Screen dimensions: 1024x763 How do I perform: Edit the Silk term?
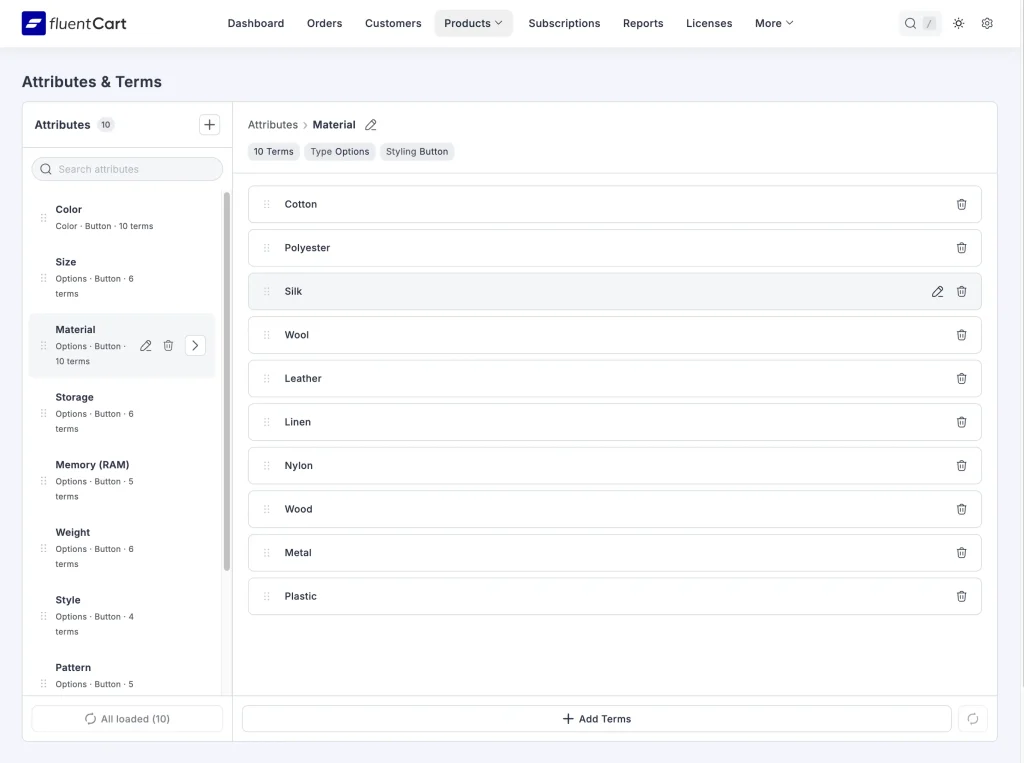coord(937,291)
